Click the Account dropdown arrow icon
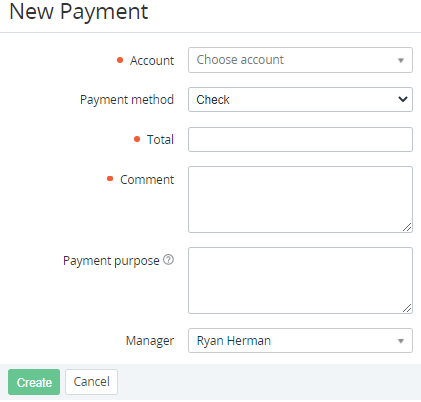Screen dimensions: 421x402 click(x=401, y=60)
